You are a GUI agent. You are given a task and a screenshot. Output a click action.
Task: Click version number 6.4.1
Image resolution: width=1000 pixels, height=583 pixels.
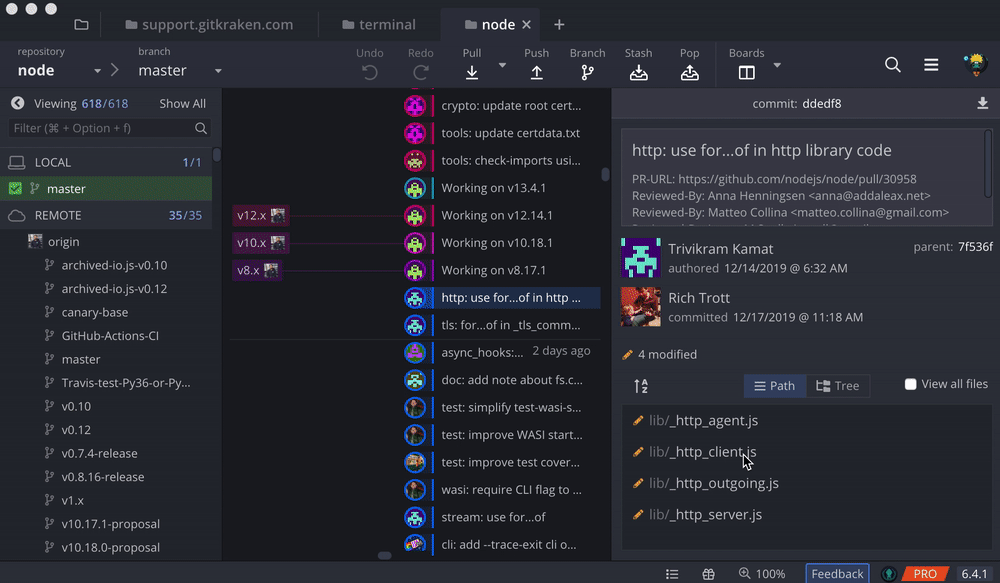(x=974, y=574)
